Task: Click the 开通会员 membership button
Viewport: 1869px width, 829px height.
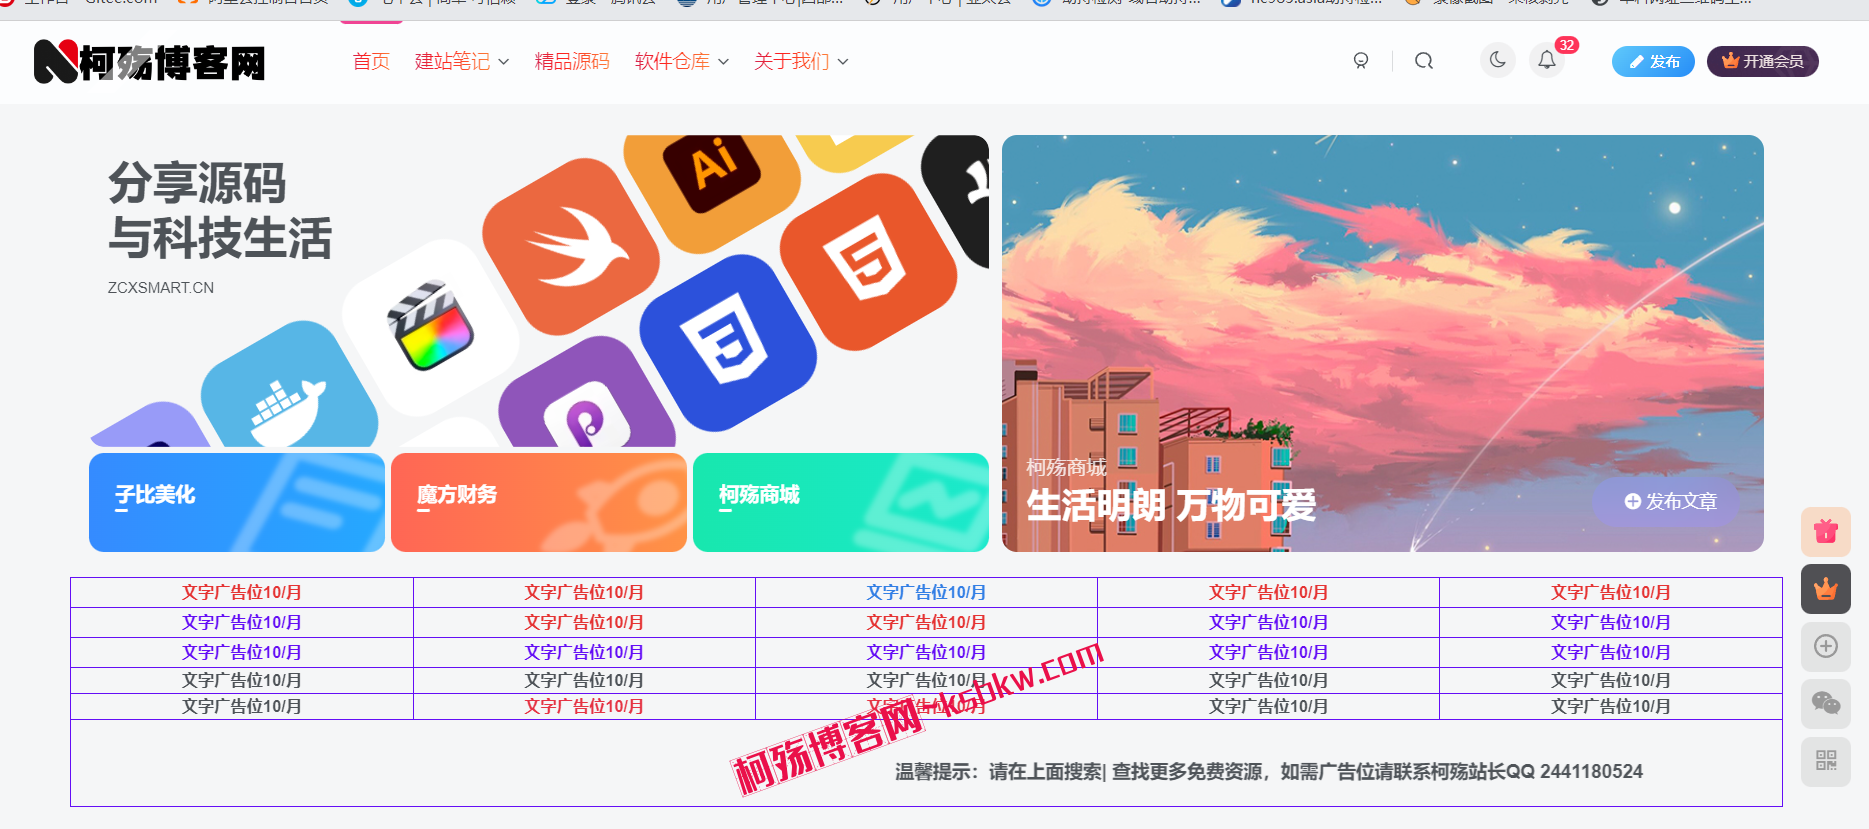Action: point(1762,61)
